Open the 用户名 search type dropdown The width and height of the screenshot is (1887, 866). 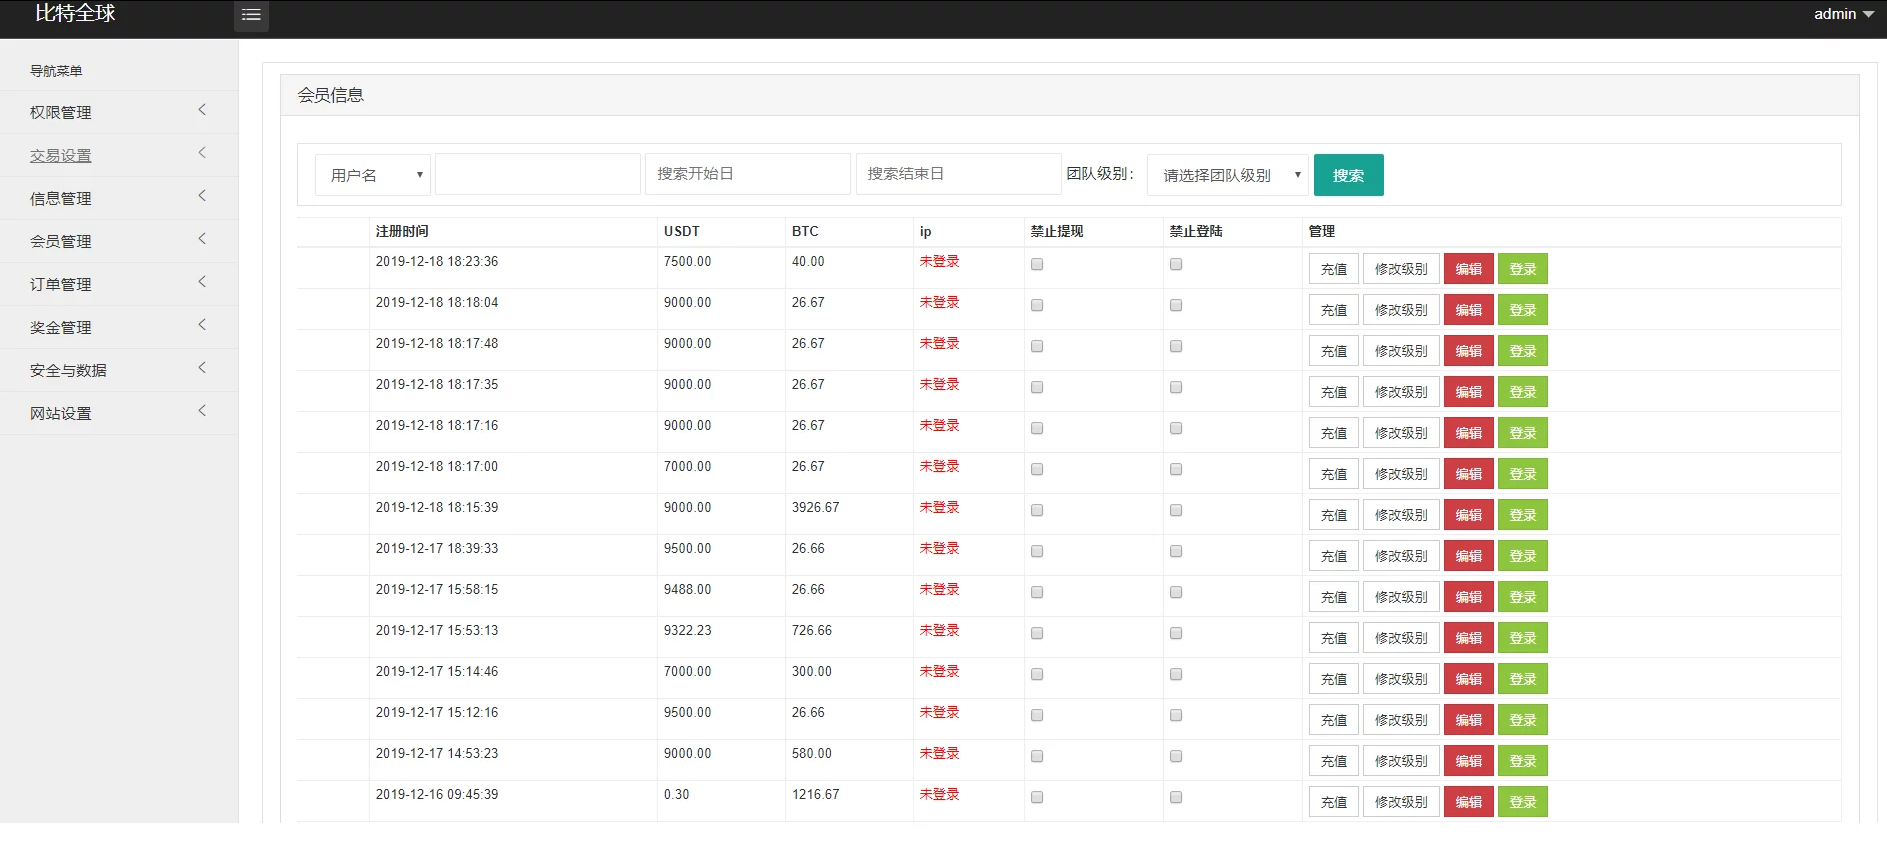(x=373, y=175)
